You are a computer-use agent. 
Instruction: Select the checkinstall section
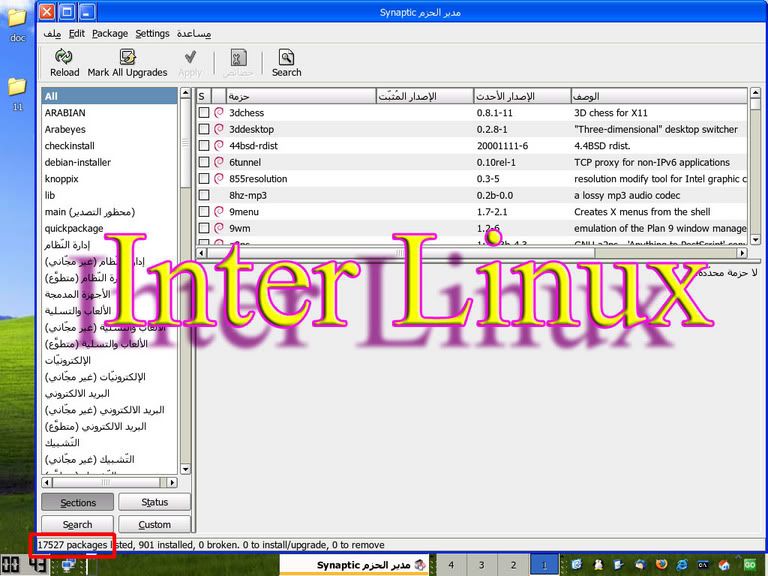tap(109, 145)
